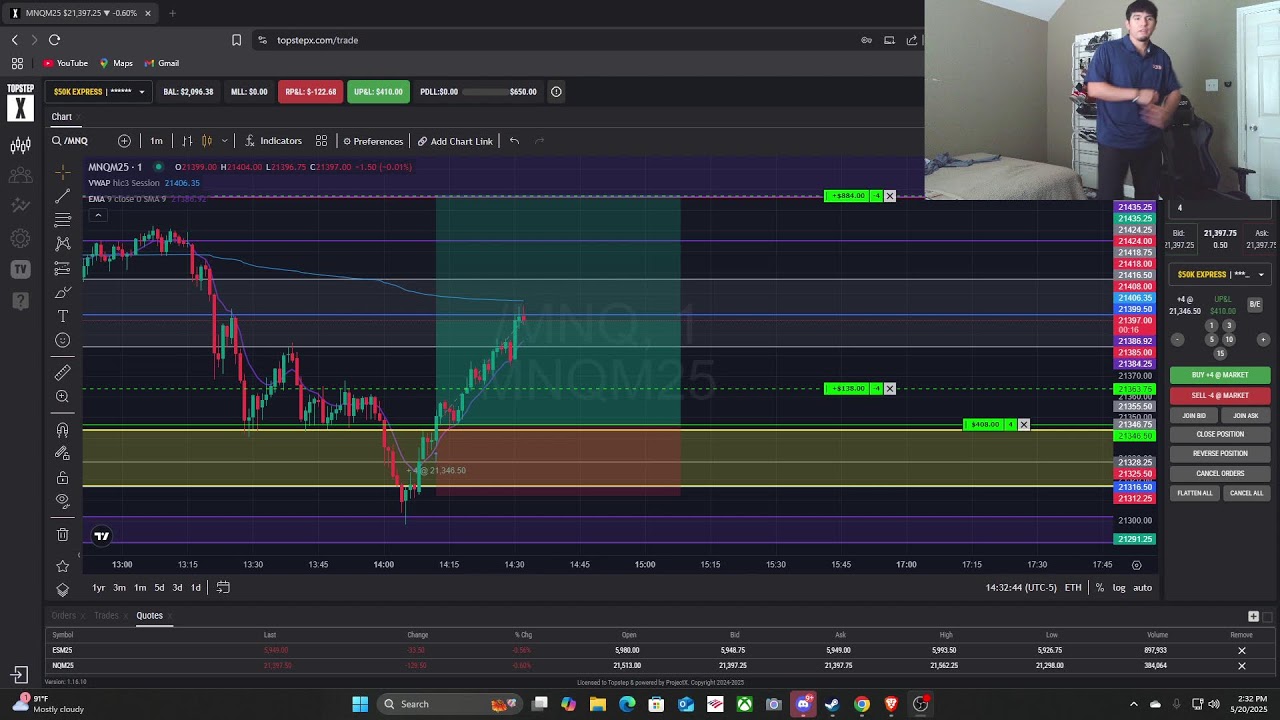Select the 1d time range
The image size is (1280, 720).
tap(196, 588)
